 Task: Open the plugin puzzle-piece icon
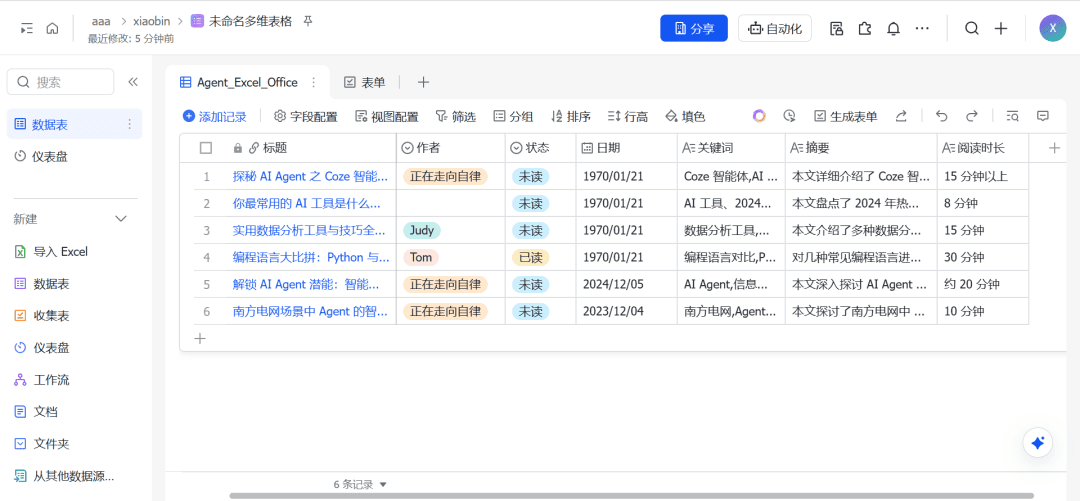pos(864,28)
